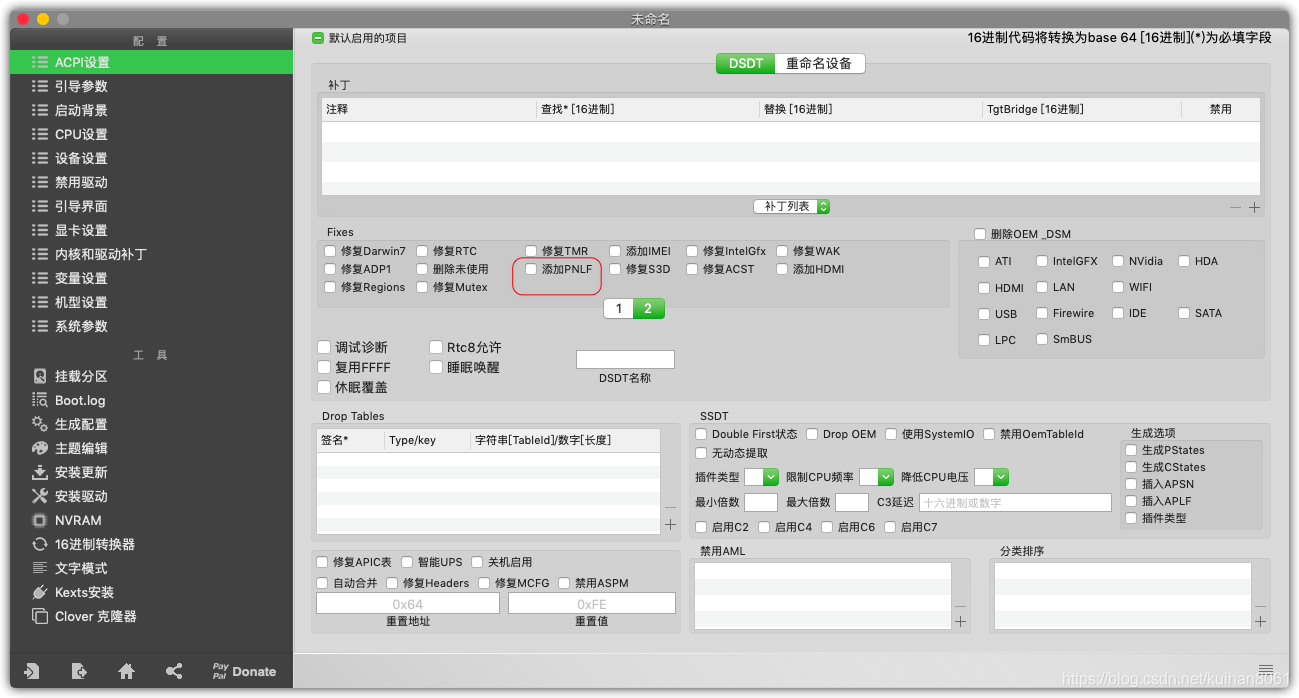The image size is (1299, 698).
Task: Toggle 修复RTC checkbox
Action: point(423,251)
